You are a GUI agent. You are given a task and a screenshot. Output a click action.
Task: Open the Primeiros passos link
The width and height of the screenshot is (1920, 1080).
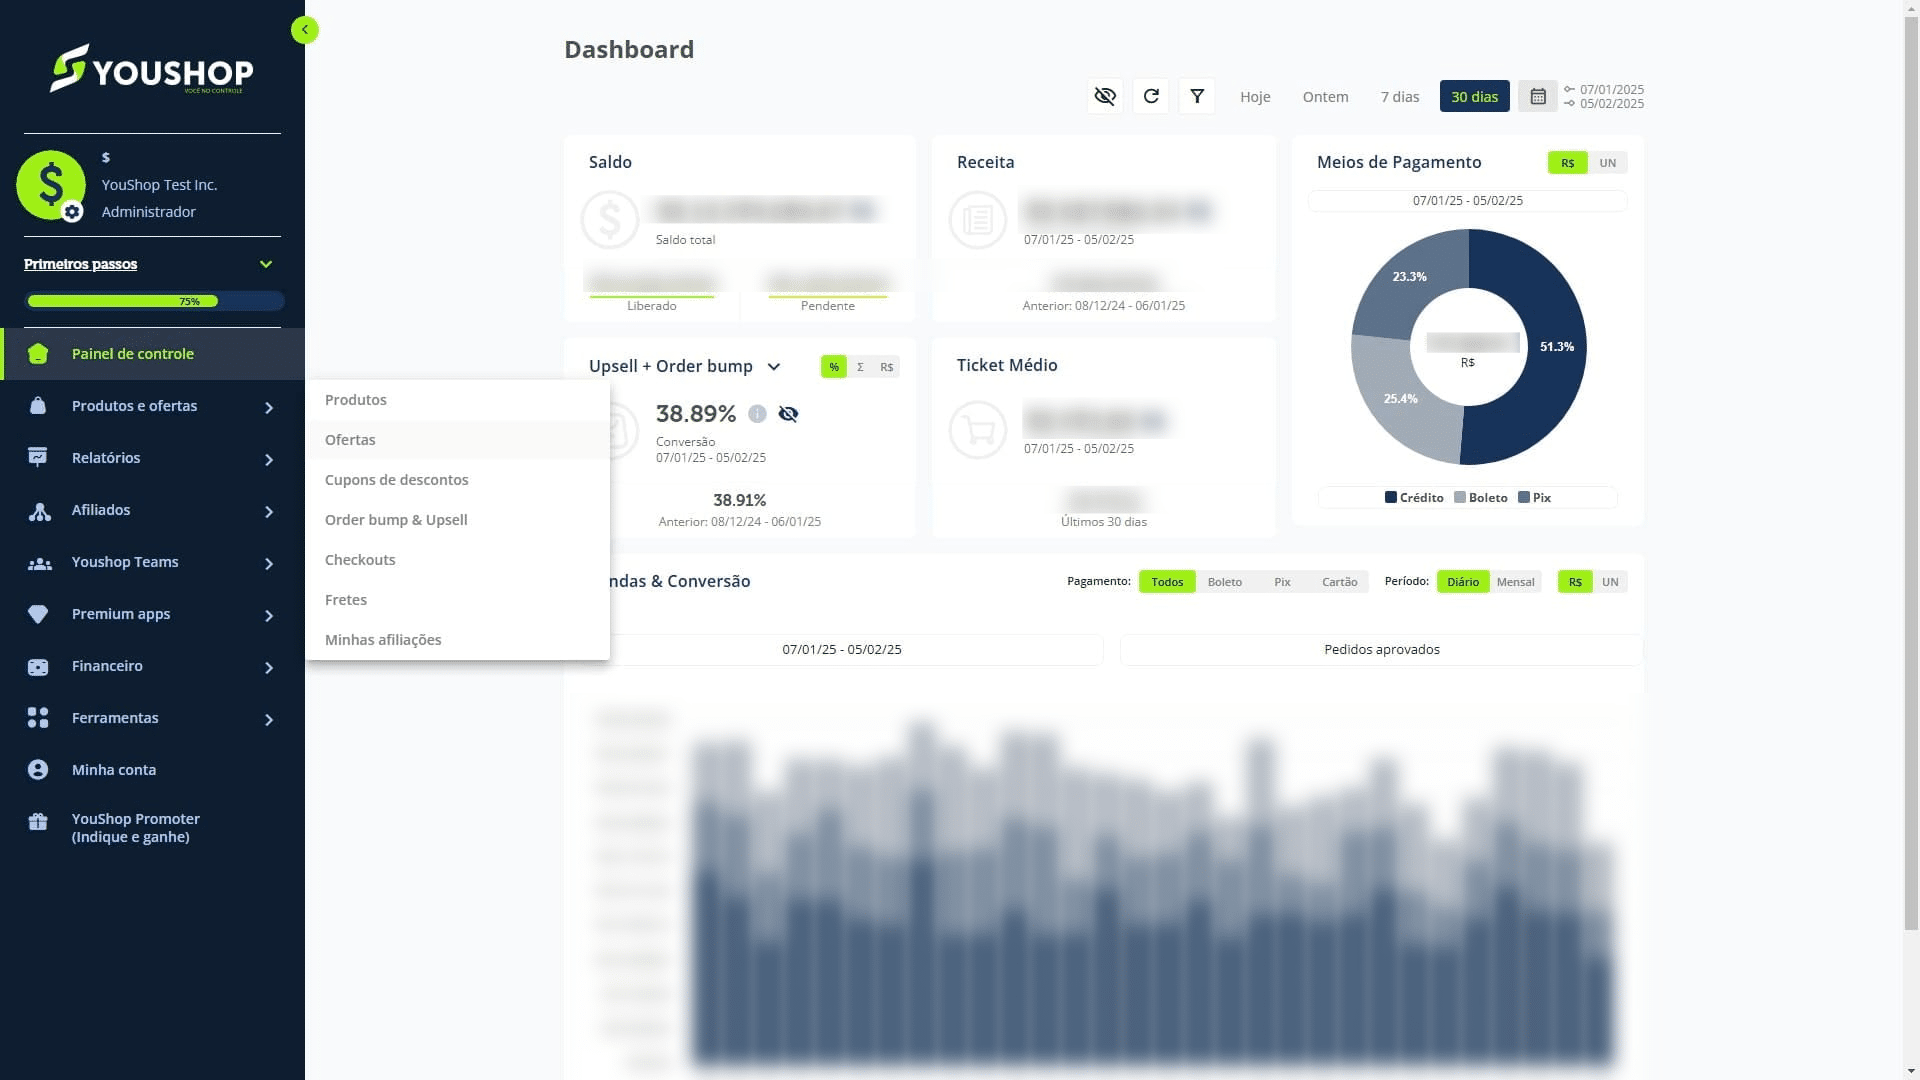(81, 264)
